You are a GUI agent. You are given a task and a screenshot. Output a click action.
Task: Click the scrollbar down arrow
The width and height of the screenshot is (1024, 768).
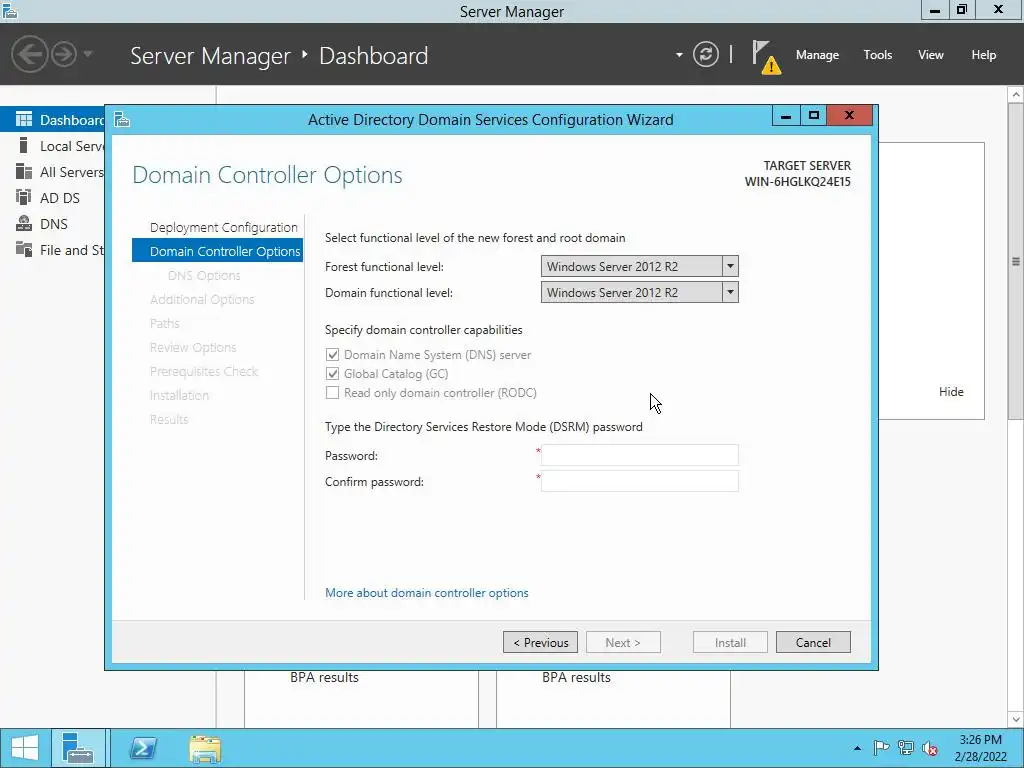1016,720
